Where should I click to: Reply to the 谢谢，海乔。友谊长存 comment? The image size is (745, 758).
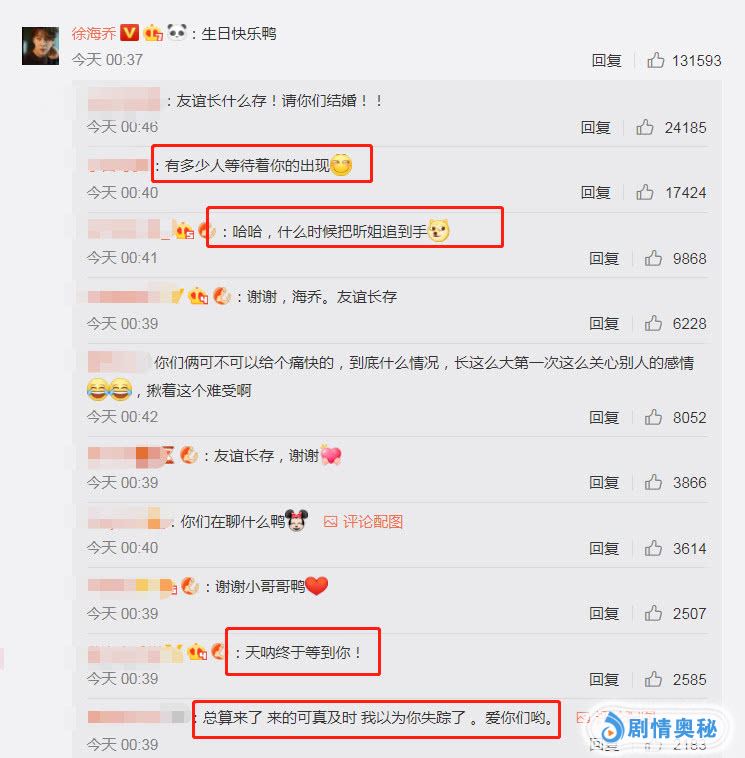(x=604, y=323)
